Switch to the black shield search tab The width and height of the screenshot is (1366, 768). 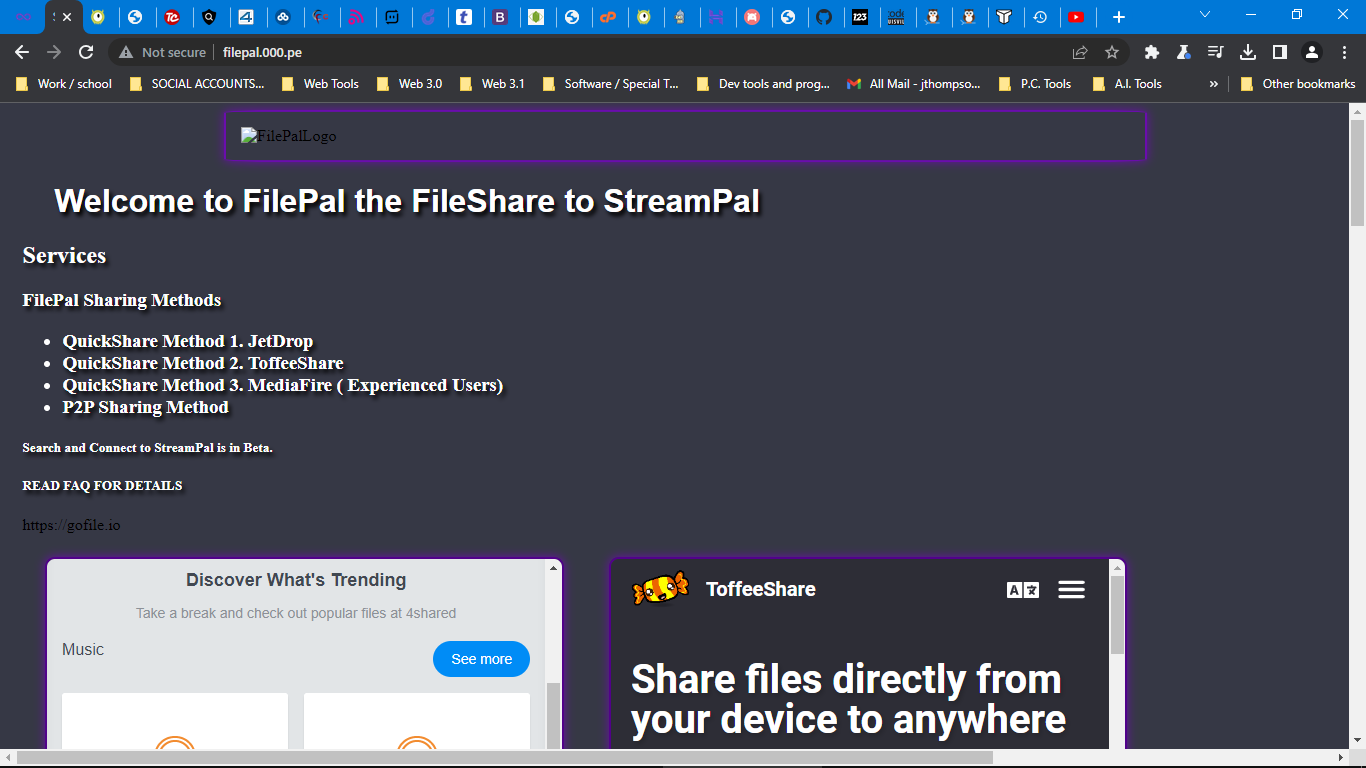click(208, 17)
